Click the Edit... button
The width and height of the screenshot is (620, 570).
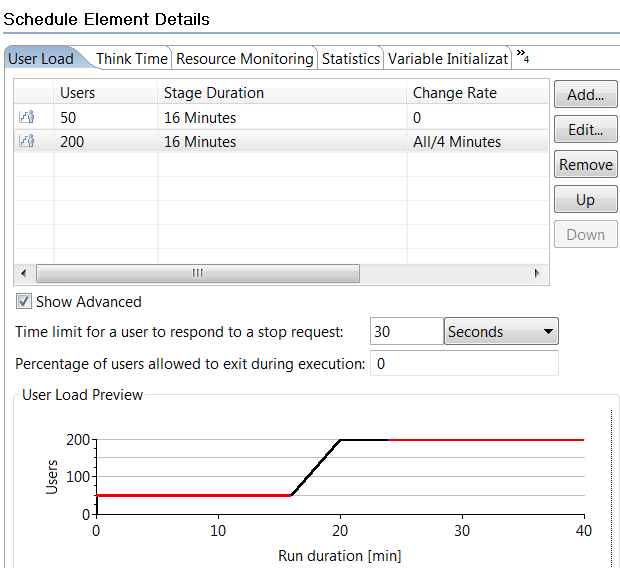[x=586, y=129]
